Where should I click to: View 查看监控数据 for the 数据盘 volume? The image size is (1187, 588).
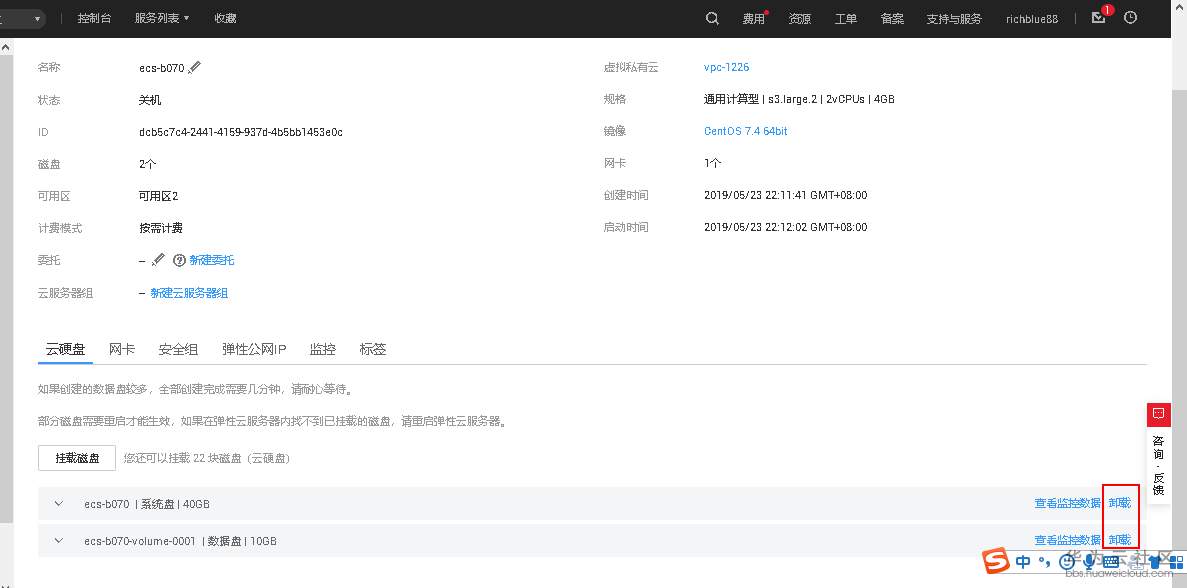click(1067, 540)
